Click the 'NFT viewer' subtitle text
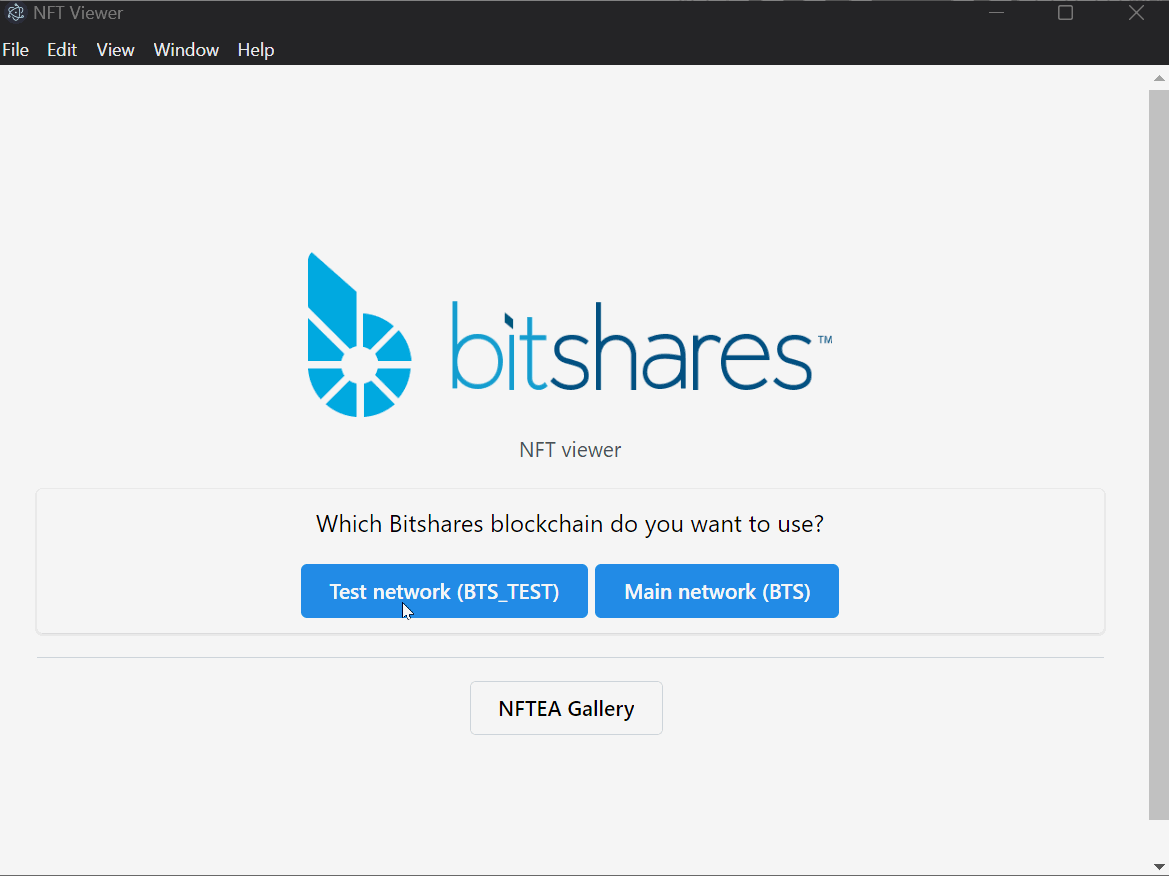 [x=570, y=450]
